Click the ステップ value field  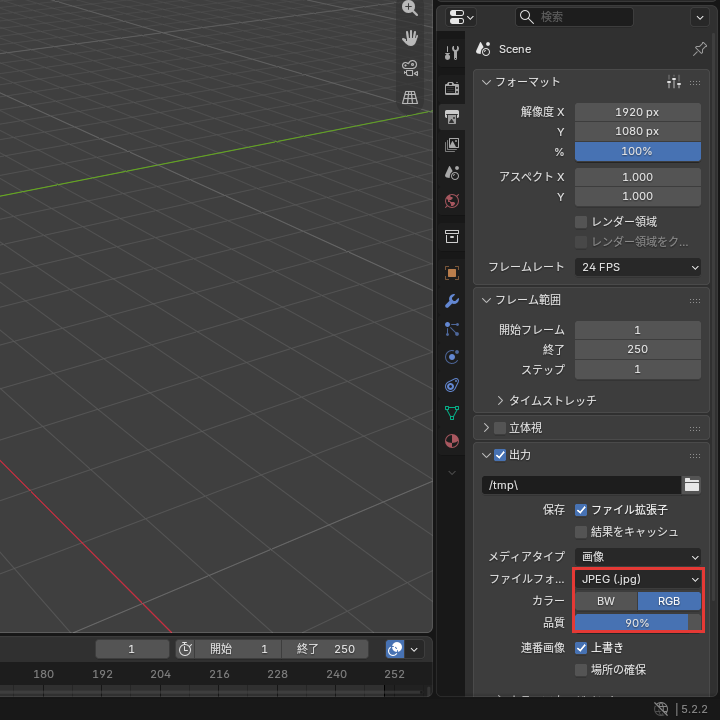click(638, 369)
